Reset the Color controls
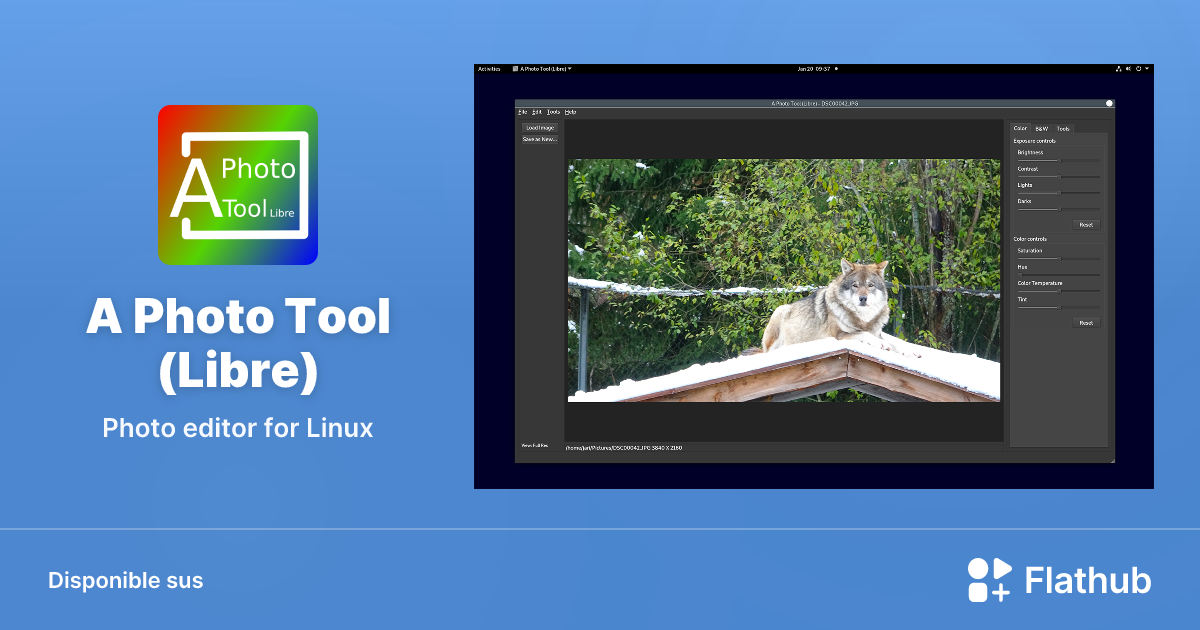 click(1086, 322)
